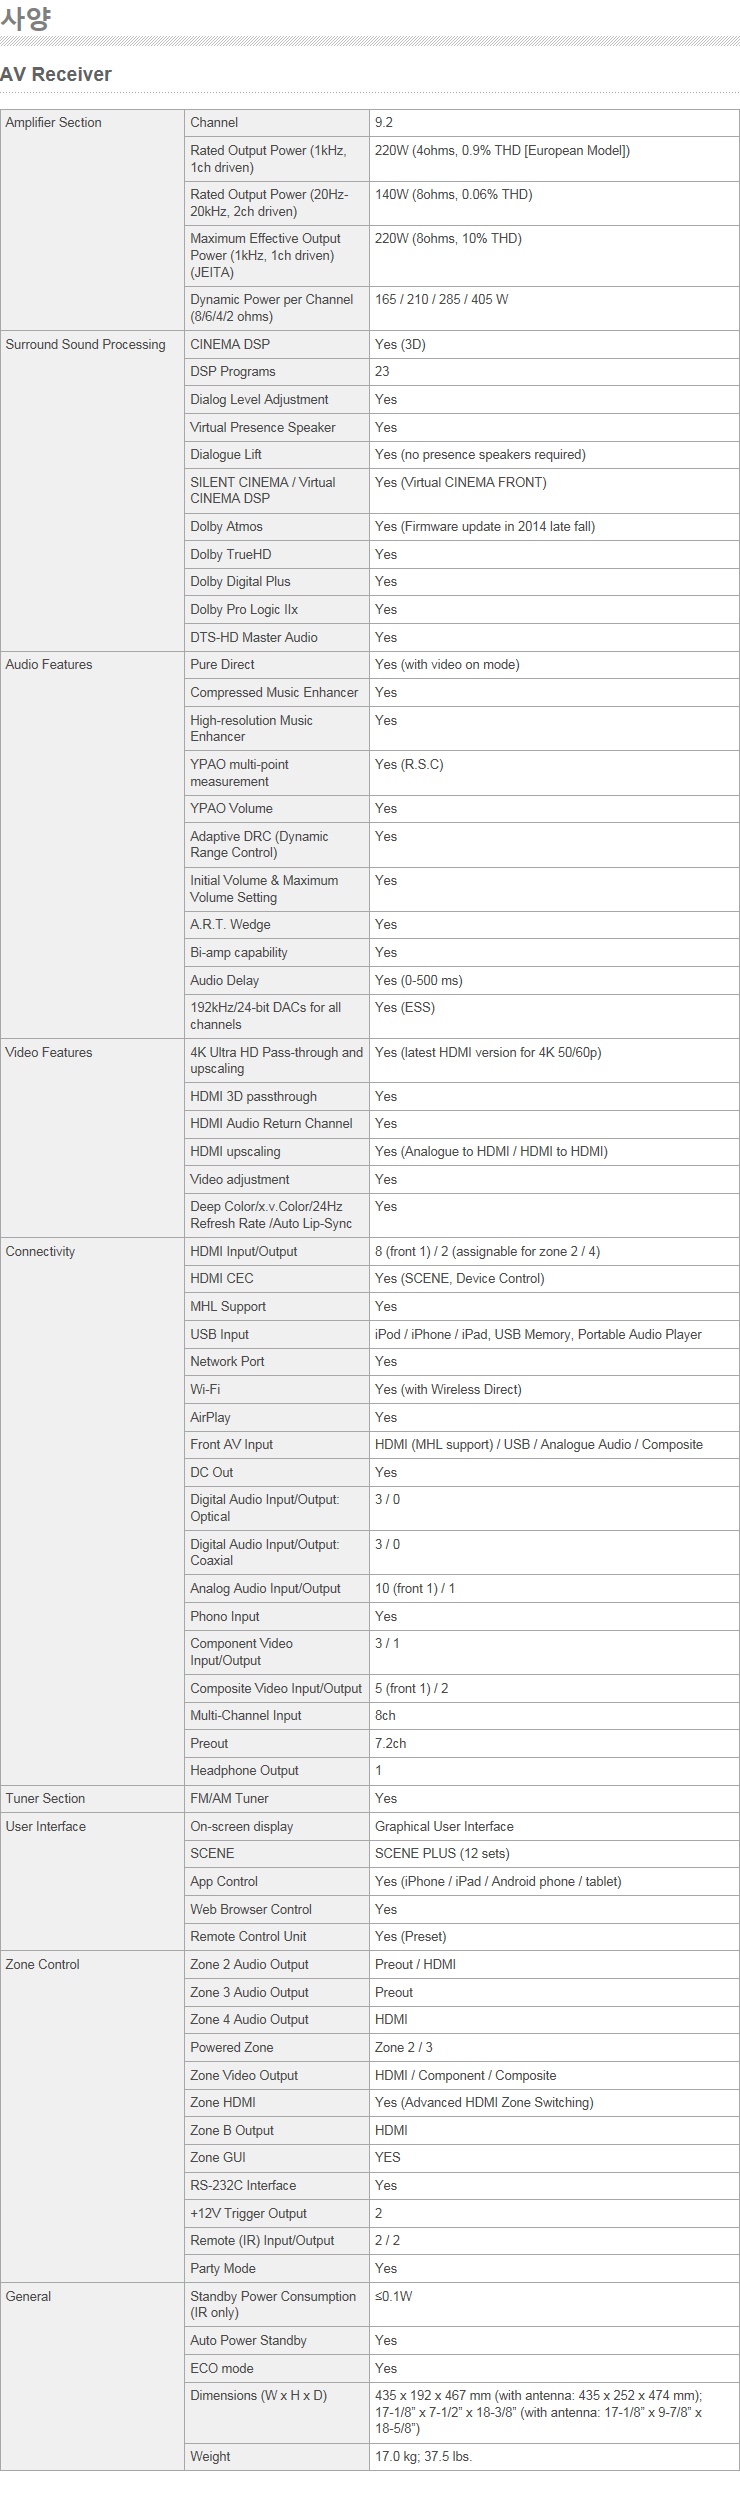Viewport: 740px width, 2496px height.
Task: Select the Wi-Fi row label
Action: coord(205,1389)
